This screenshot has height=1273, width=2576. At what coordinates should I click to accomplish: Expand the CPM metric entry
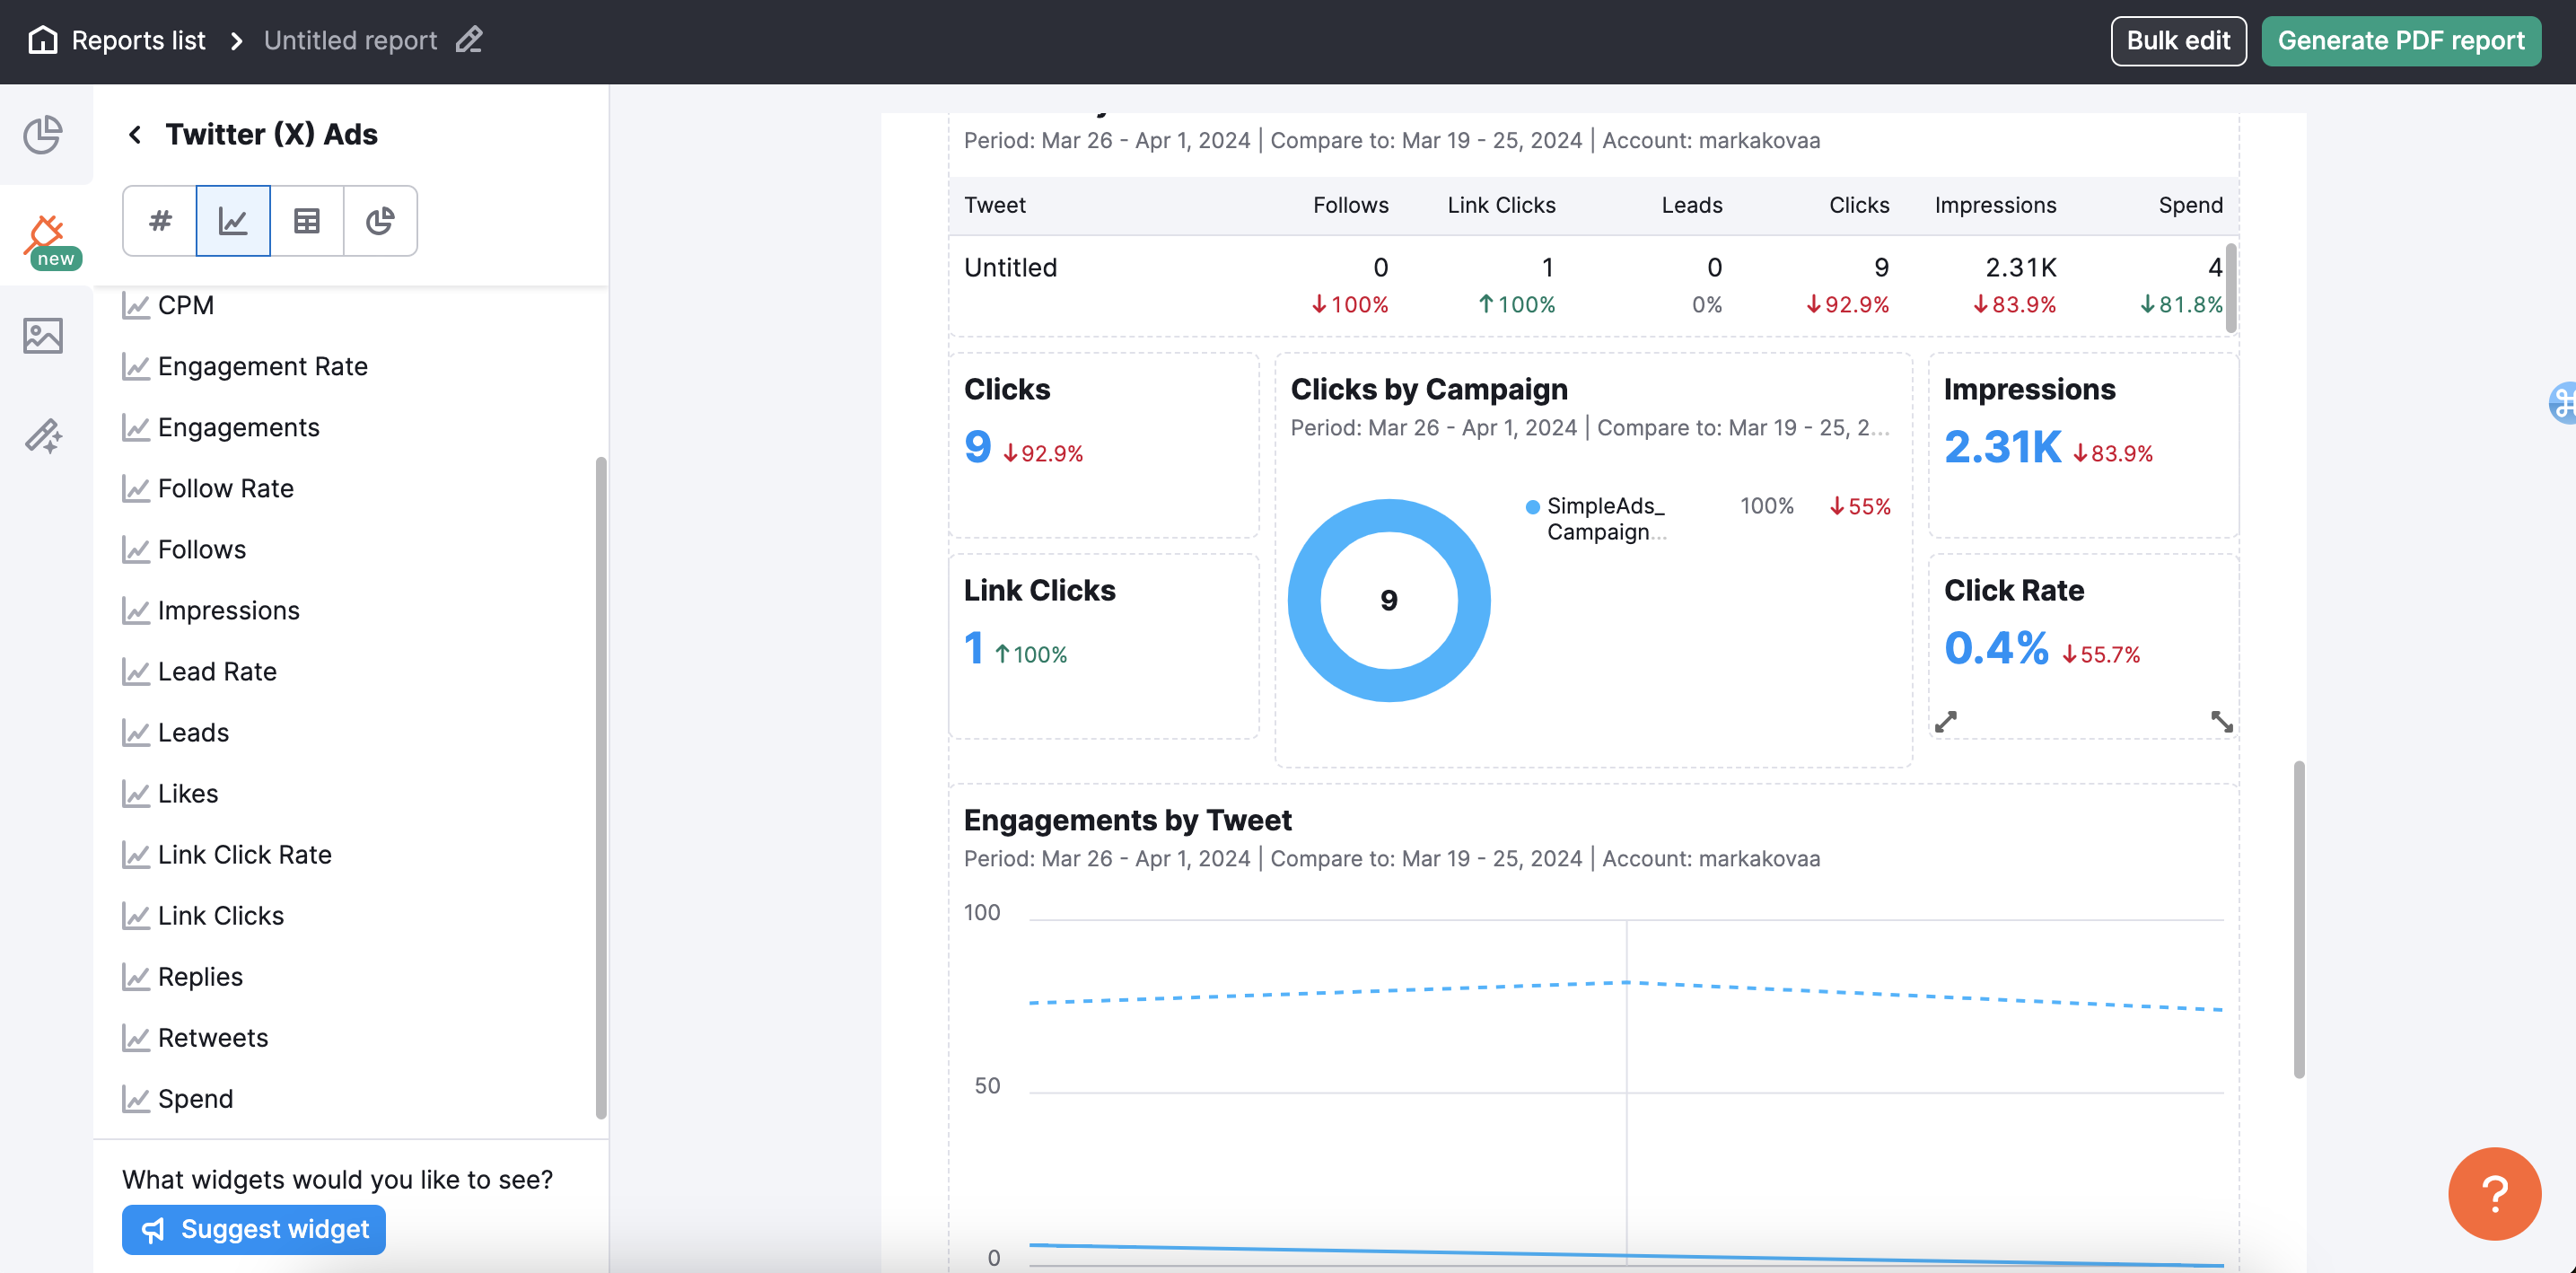pos(184,303)
